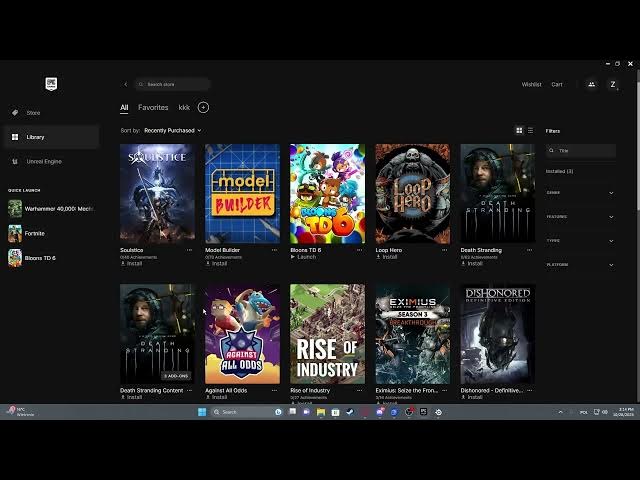Launch Bloons TD 6

tap(303, 257)
